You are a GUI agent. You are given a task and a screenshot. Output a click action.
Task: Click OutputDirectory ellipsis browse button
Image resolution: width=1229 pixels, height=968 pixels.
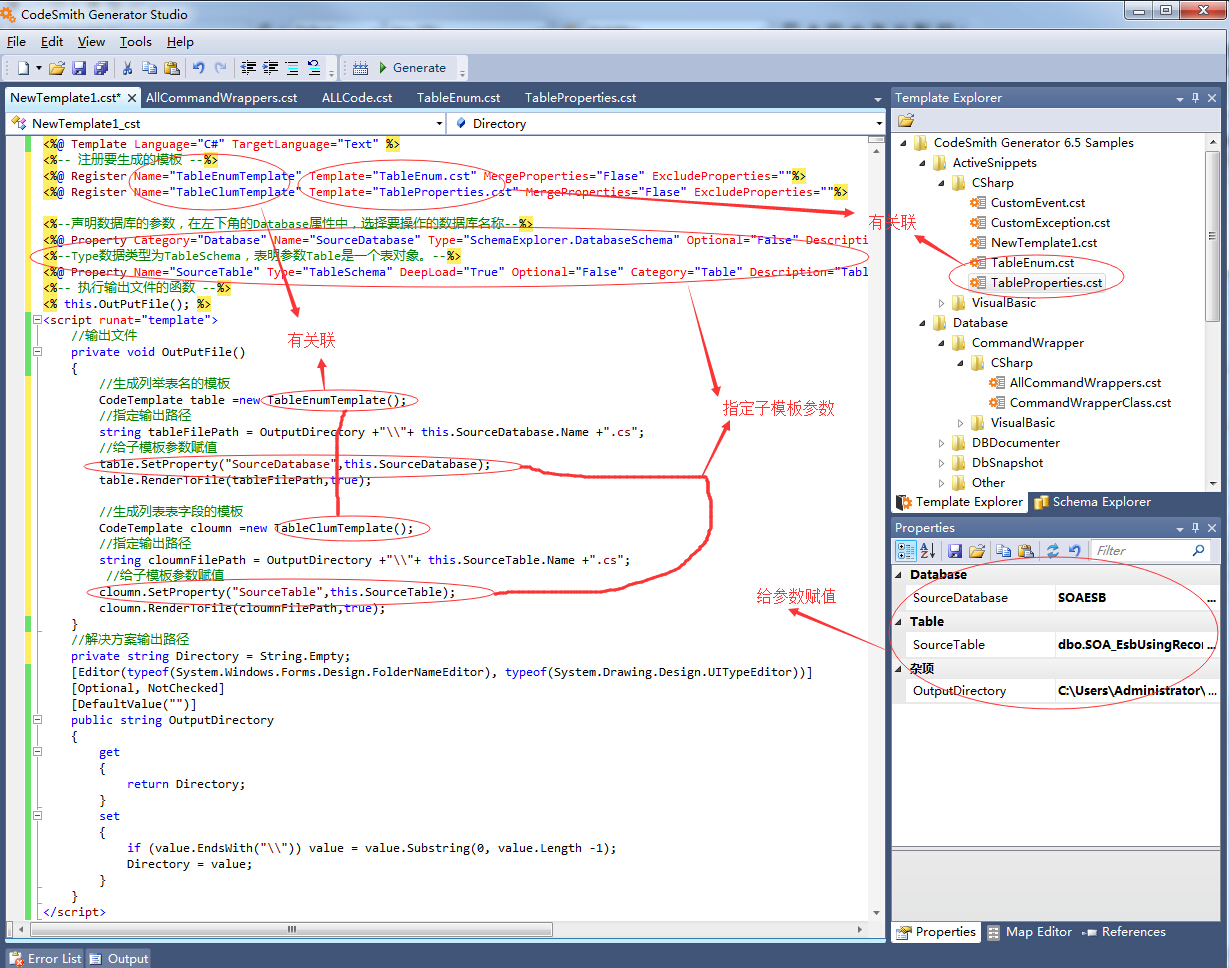(1212, 691)
